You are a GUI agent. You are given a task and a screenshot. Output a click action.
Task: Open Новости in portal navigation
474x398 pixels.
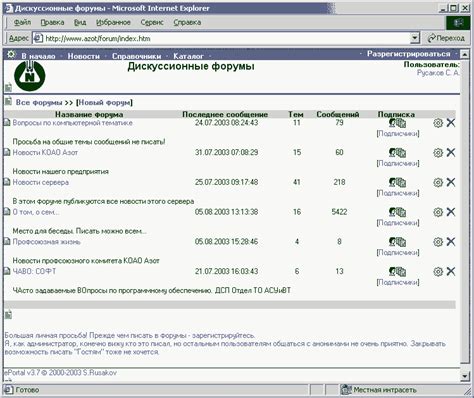pos(84,56)
